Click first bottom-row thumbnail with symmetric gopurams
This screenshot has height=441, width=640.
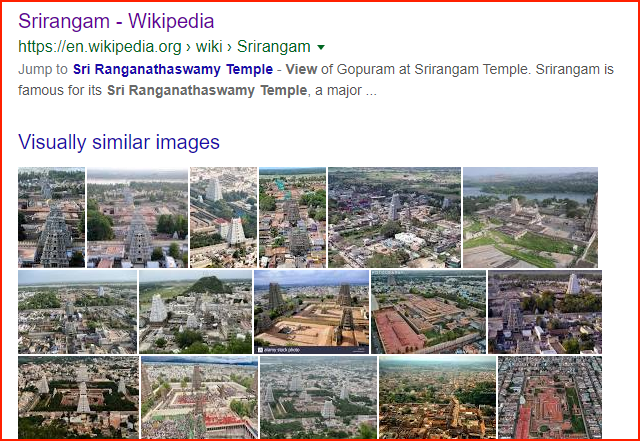coord(78,397)
